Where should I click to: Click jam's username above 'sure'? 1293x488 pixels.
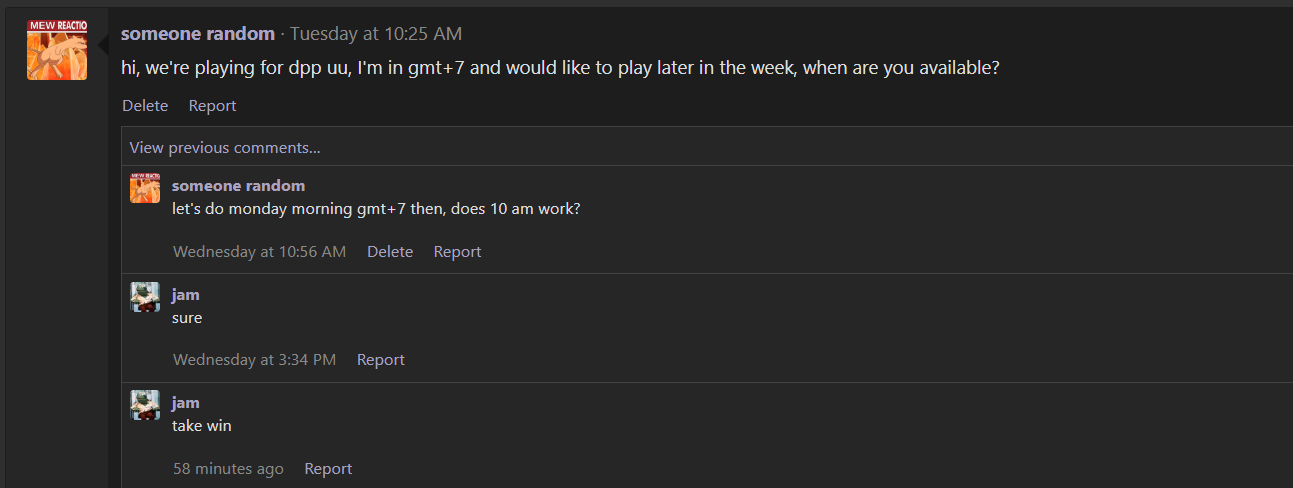[186, 294]
